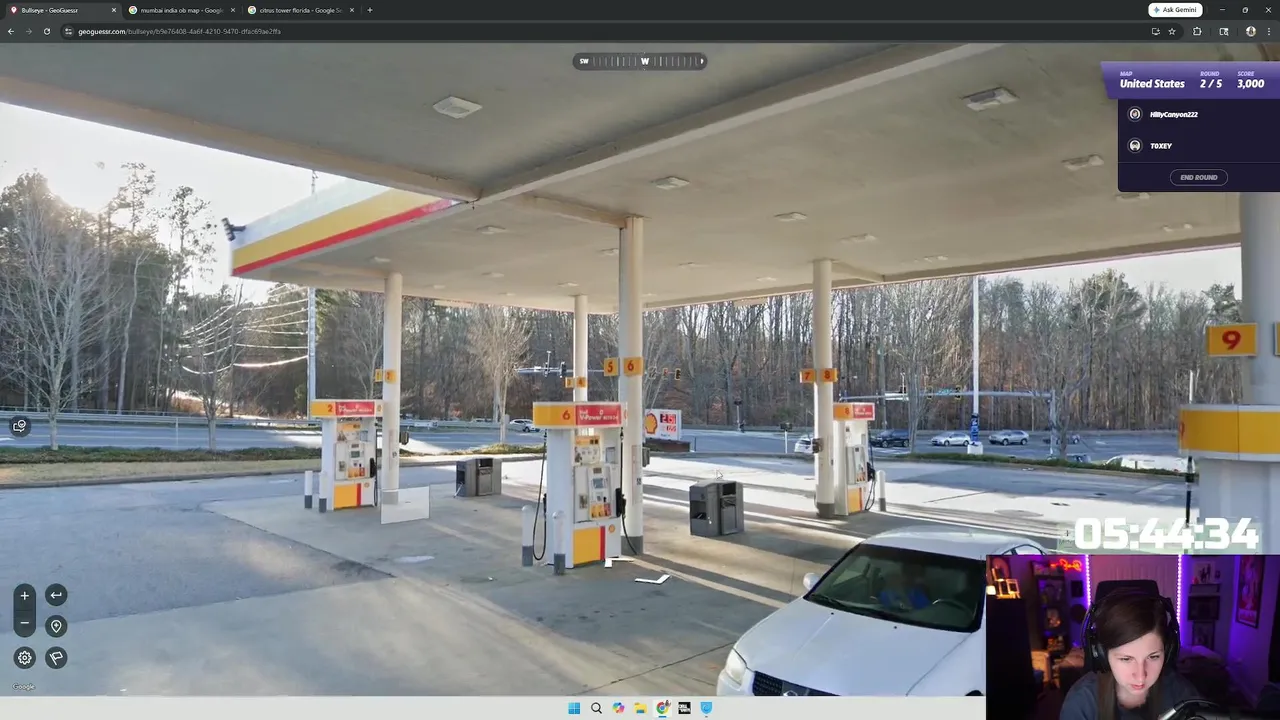
Task: Click the location pin checkpoint icon
Action: coord(56,626)
